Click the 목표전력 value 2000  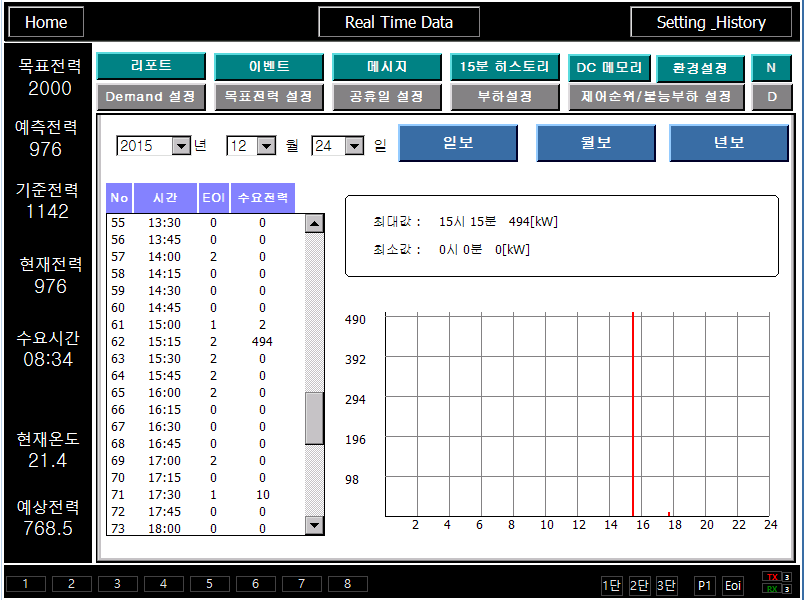[50, 88]
